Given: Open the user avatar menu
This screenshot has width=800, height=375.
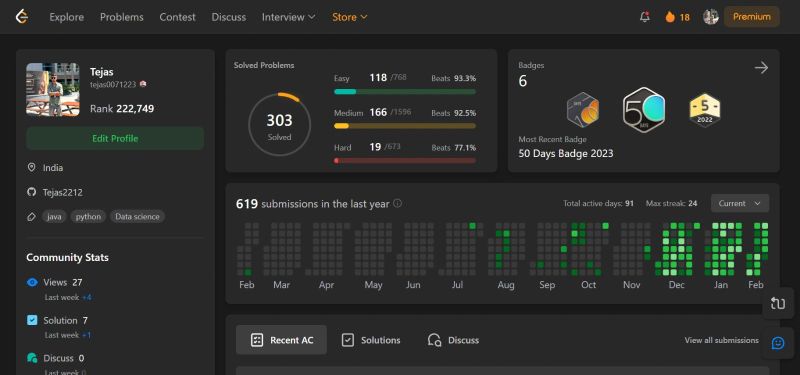Looking at the screenshot, I should pyautogui.click(x=711, y=17).
